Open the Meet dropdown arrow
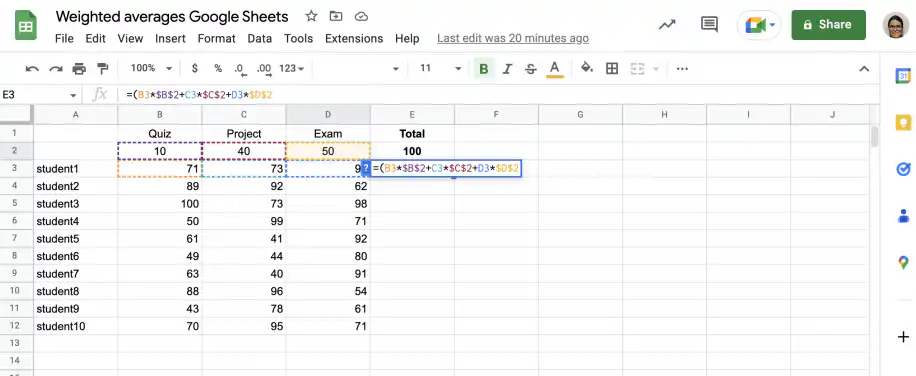Viewport: 916px width, 376px height. (773, 25)
